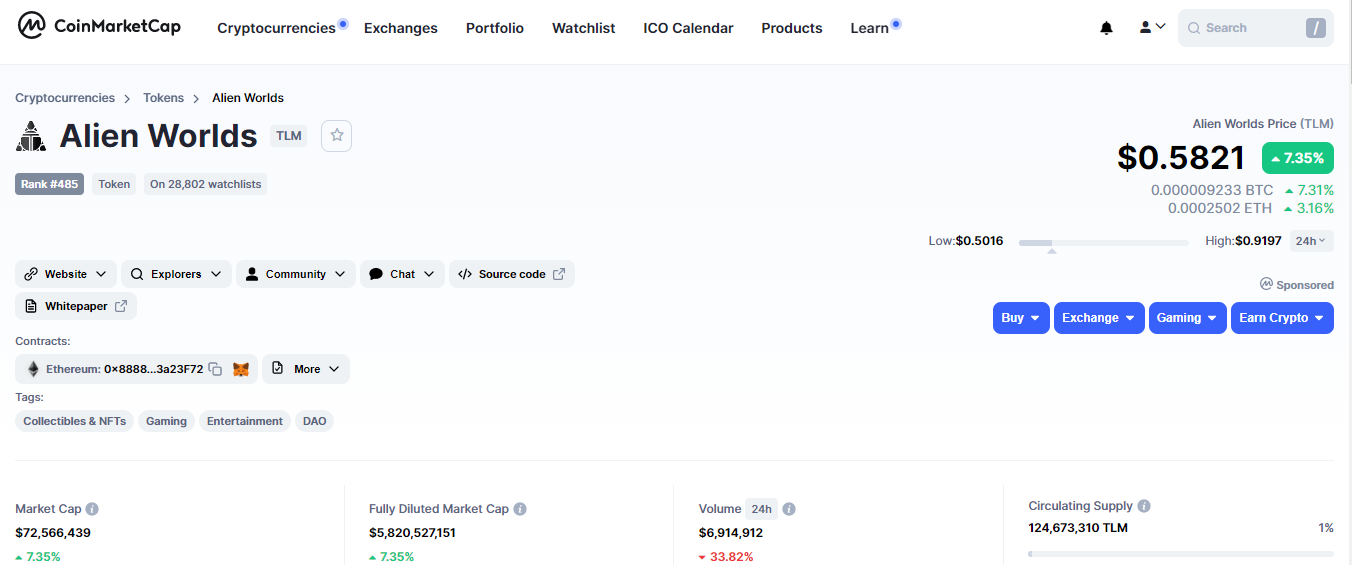Click the 0.0002502 ETH price
The image size is (1352, 565).
(x=1220, y=208)
